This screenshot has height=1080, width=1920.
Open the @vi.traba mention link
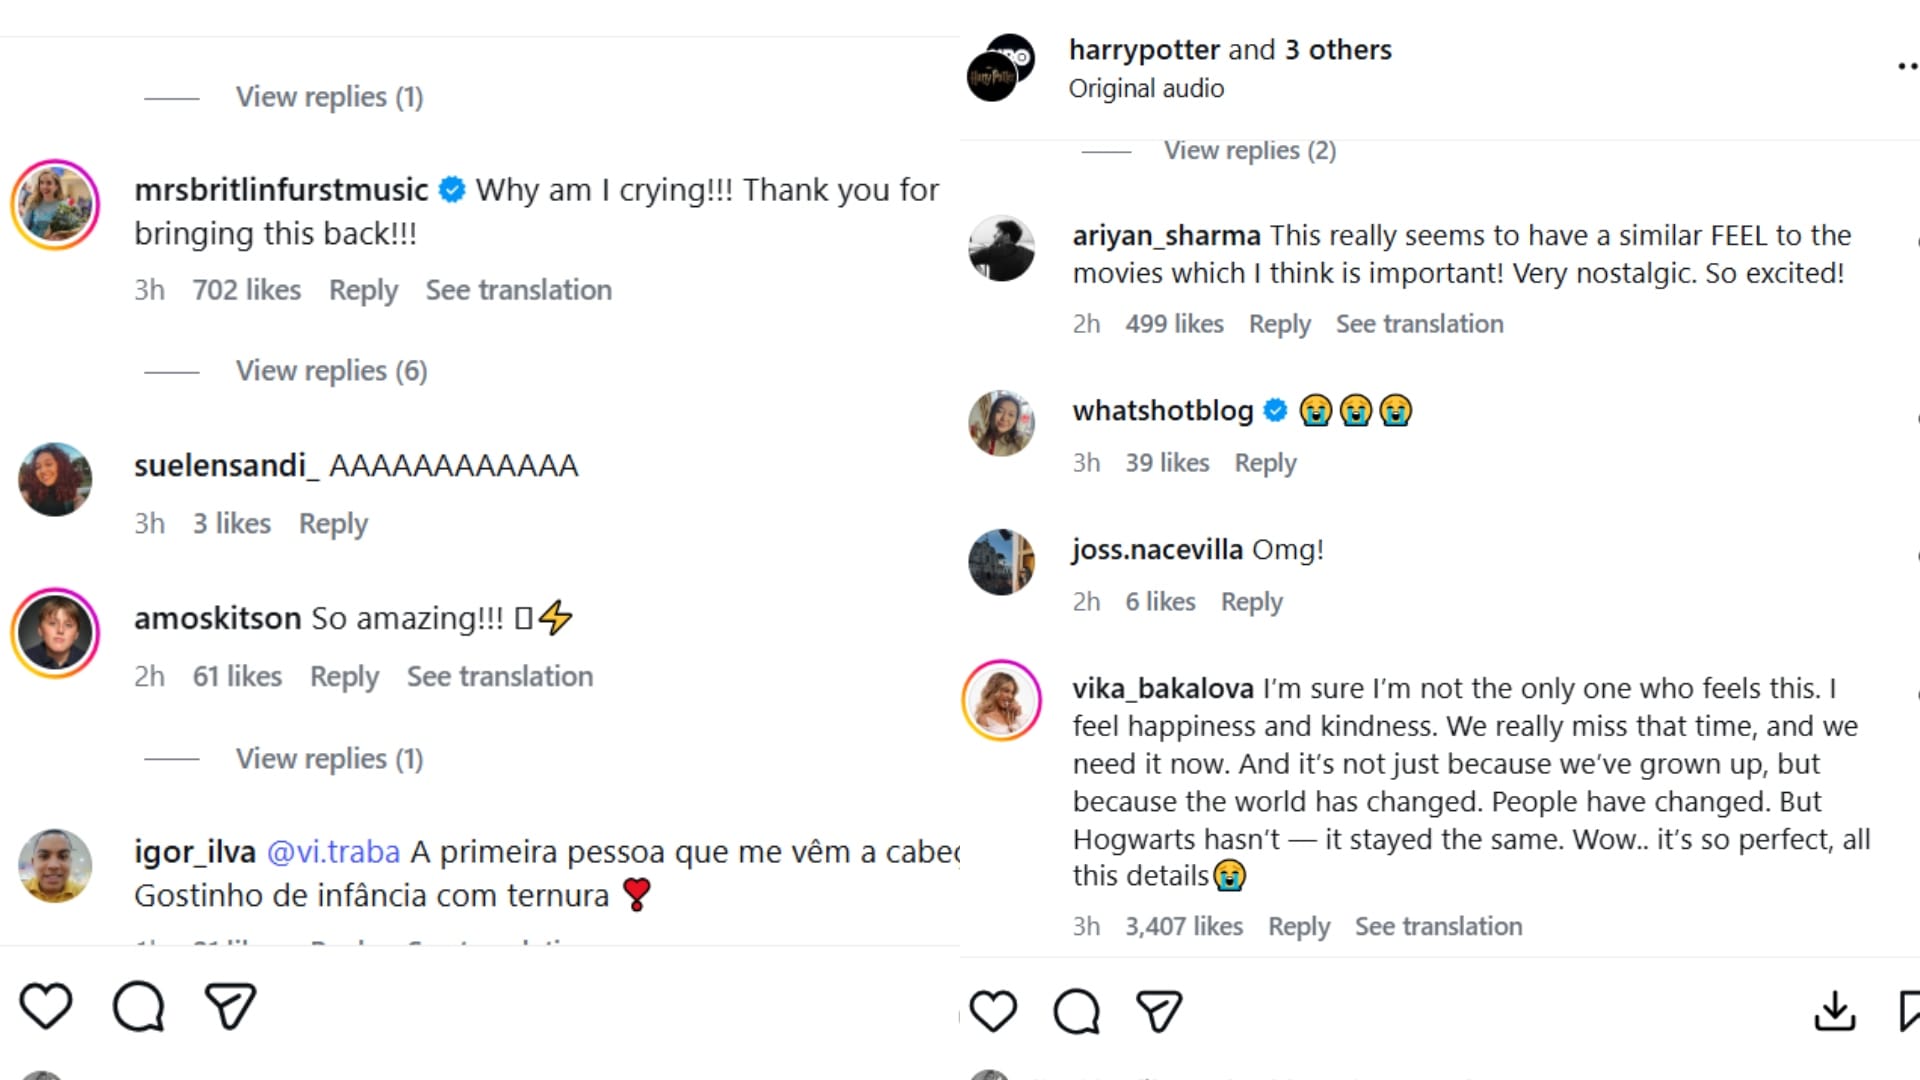tap(333, 852)
